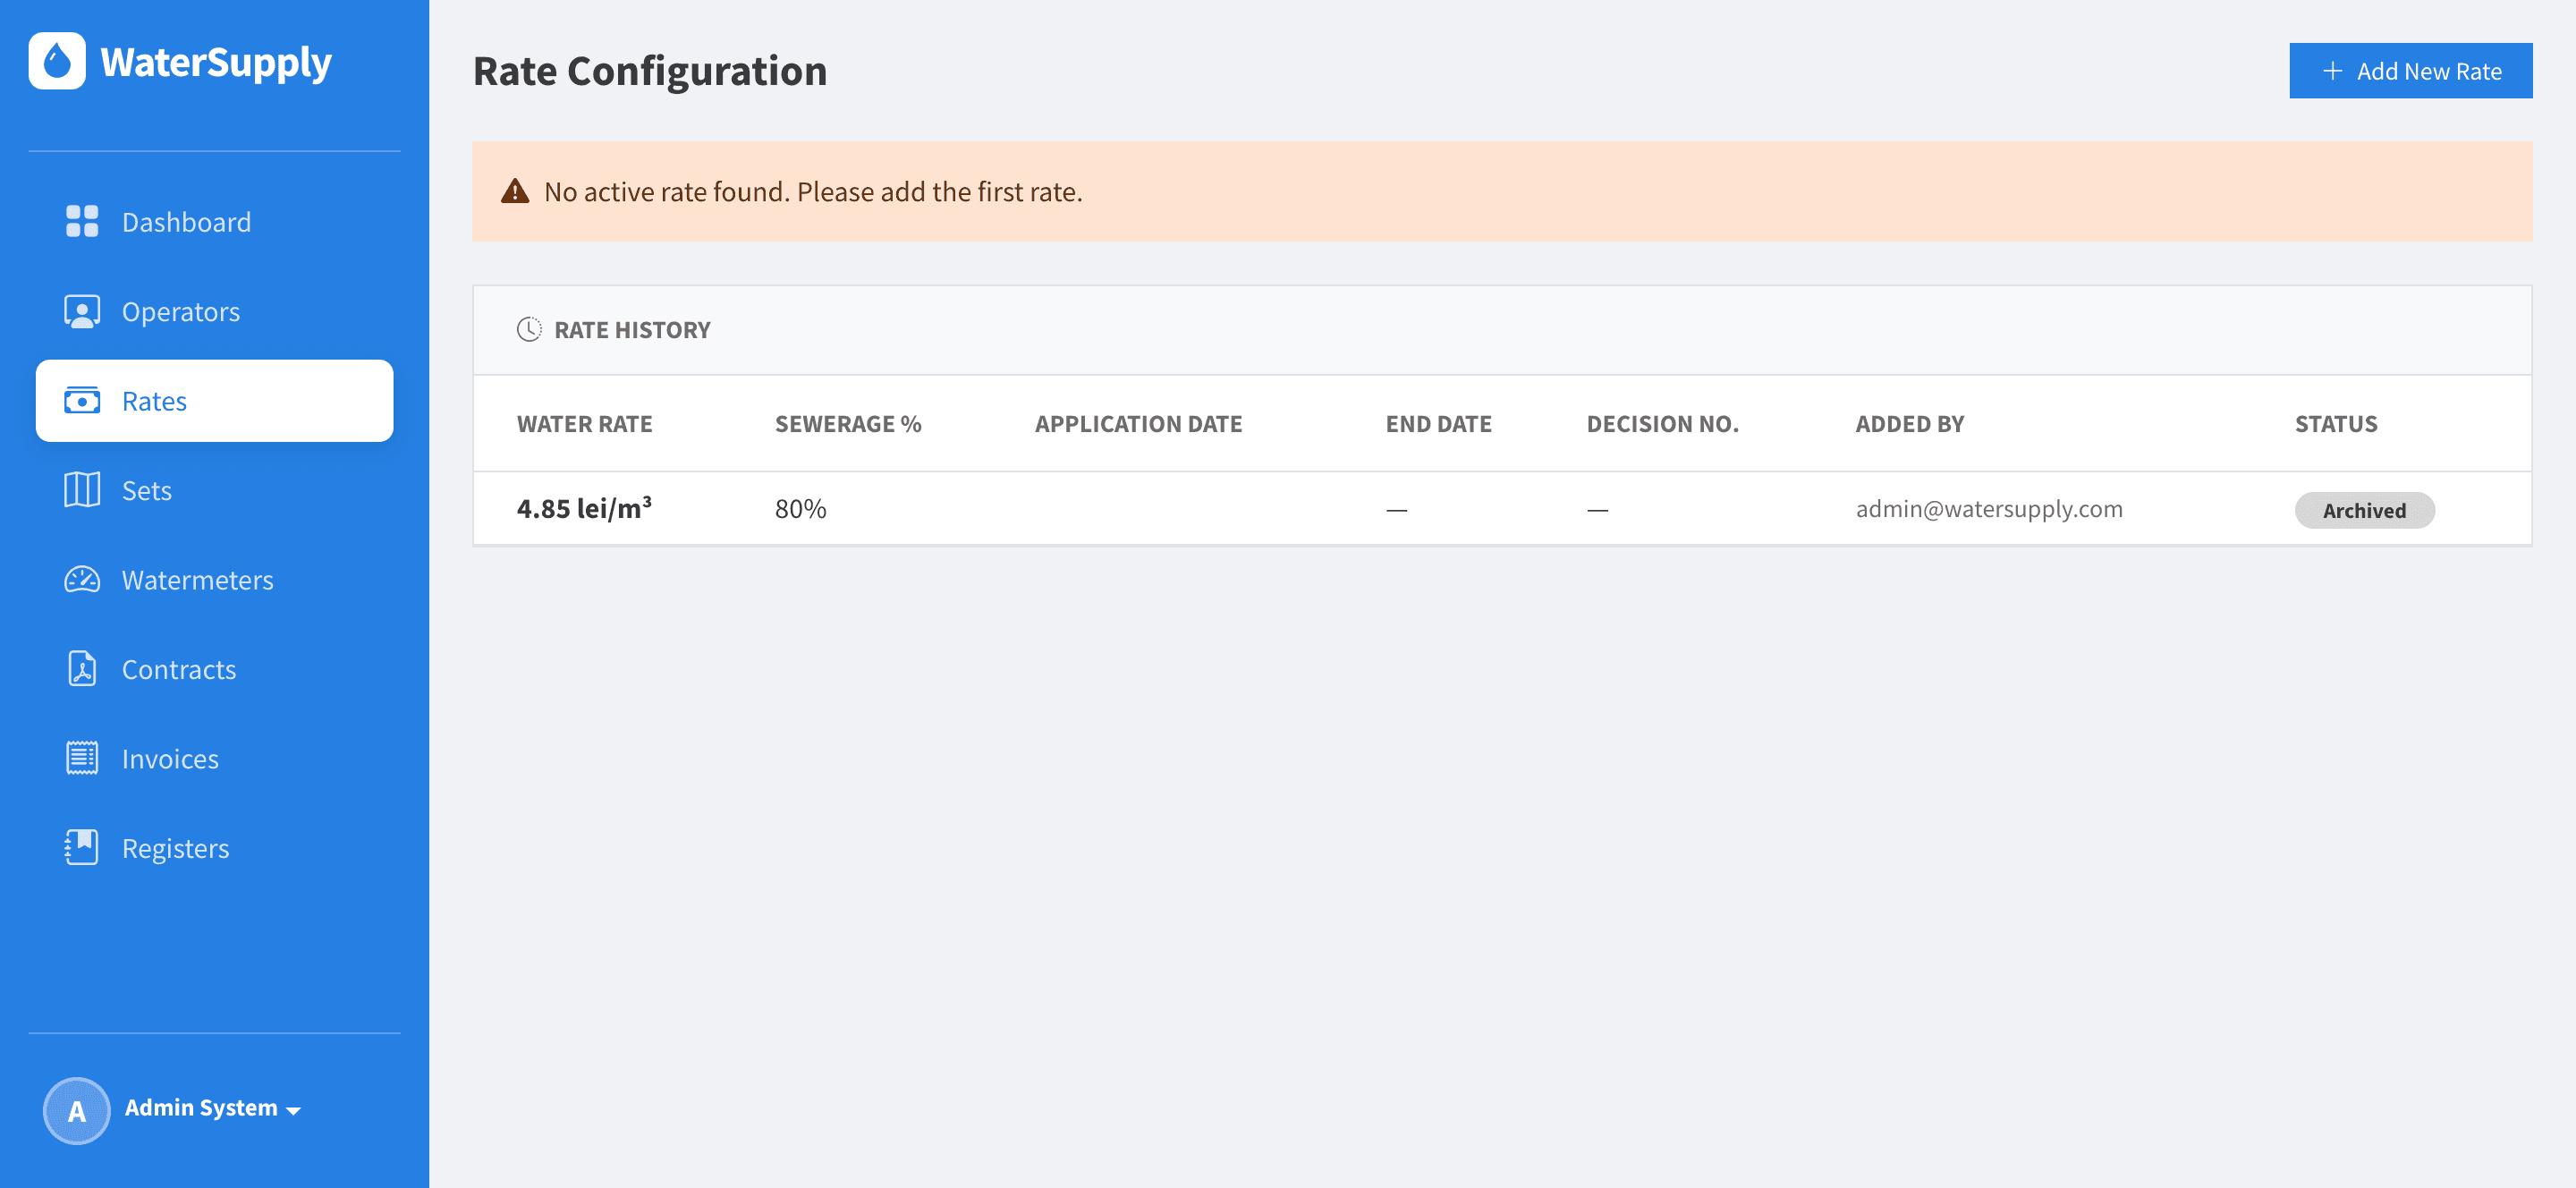Click the Rate Configuration page heading
The height and width of the screenshot is (1188, 2576).
click(650, 71)
